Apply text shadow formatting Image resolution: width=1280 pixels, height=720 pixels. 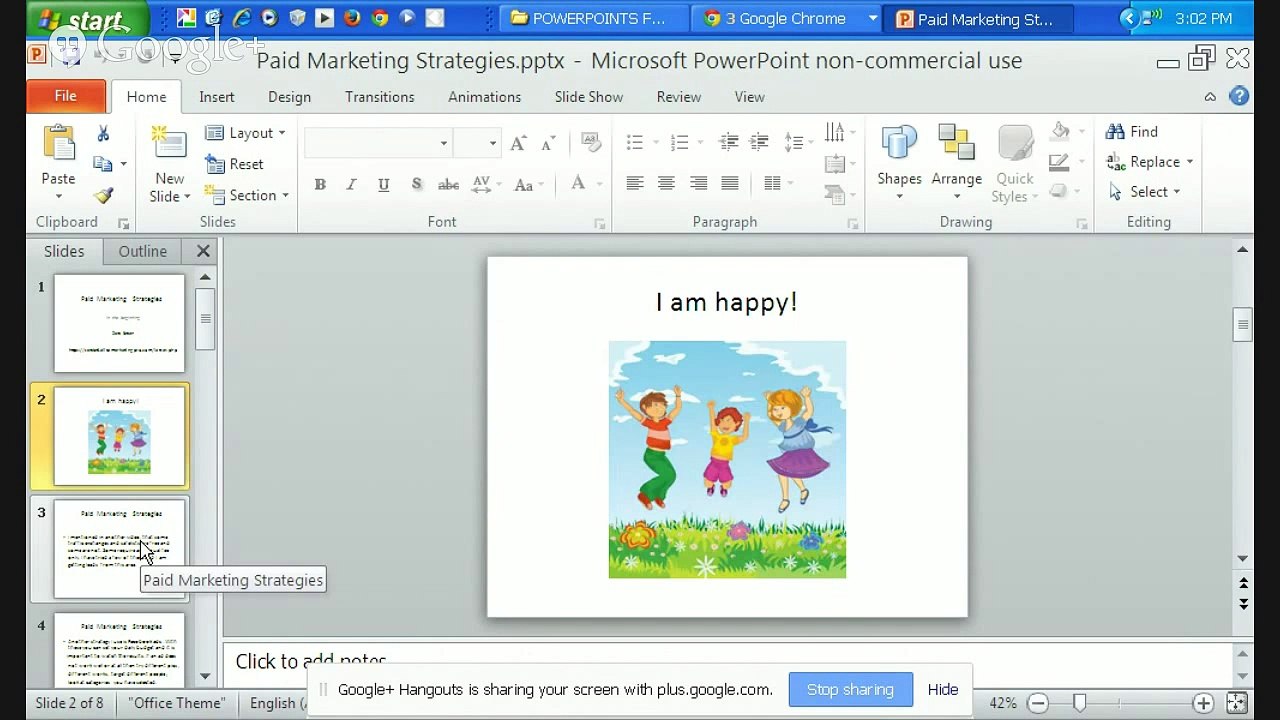click(x=416, y=184)
